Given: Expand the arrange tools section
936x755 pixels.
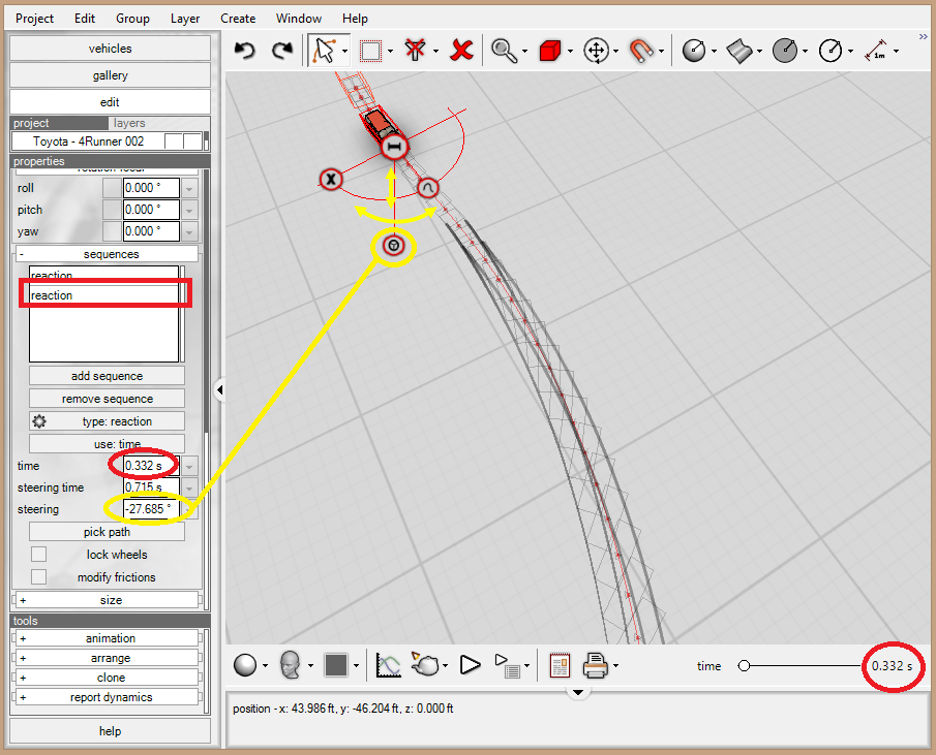Looking at the screenshot, I should click(107, 658).
